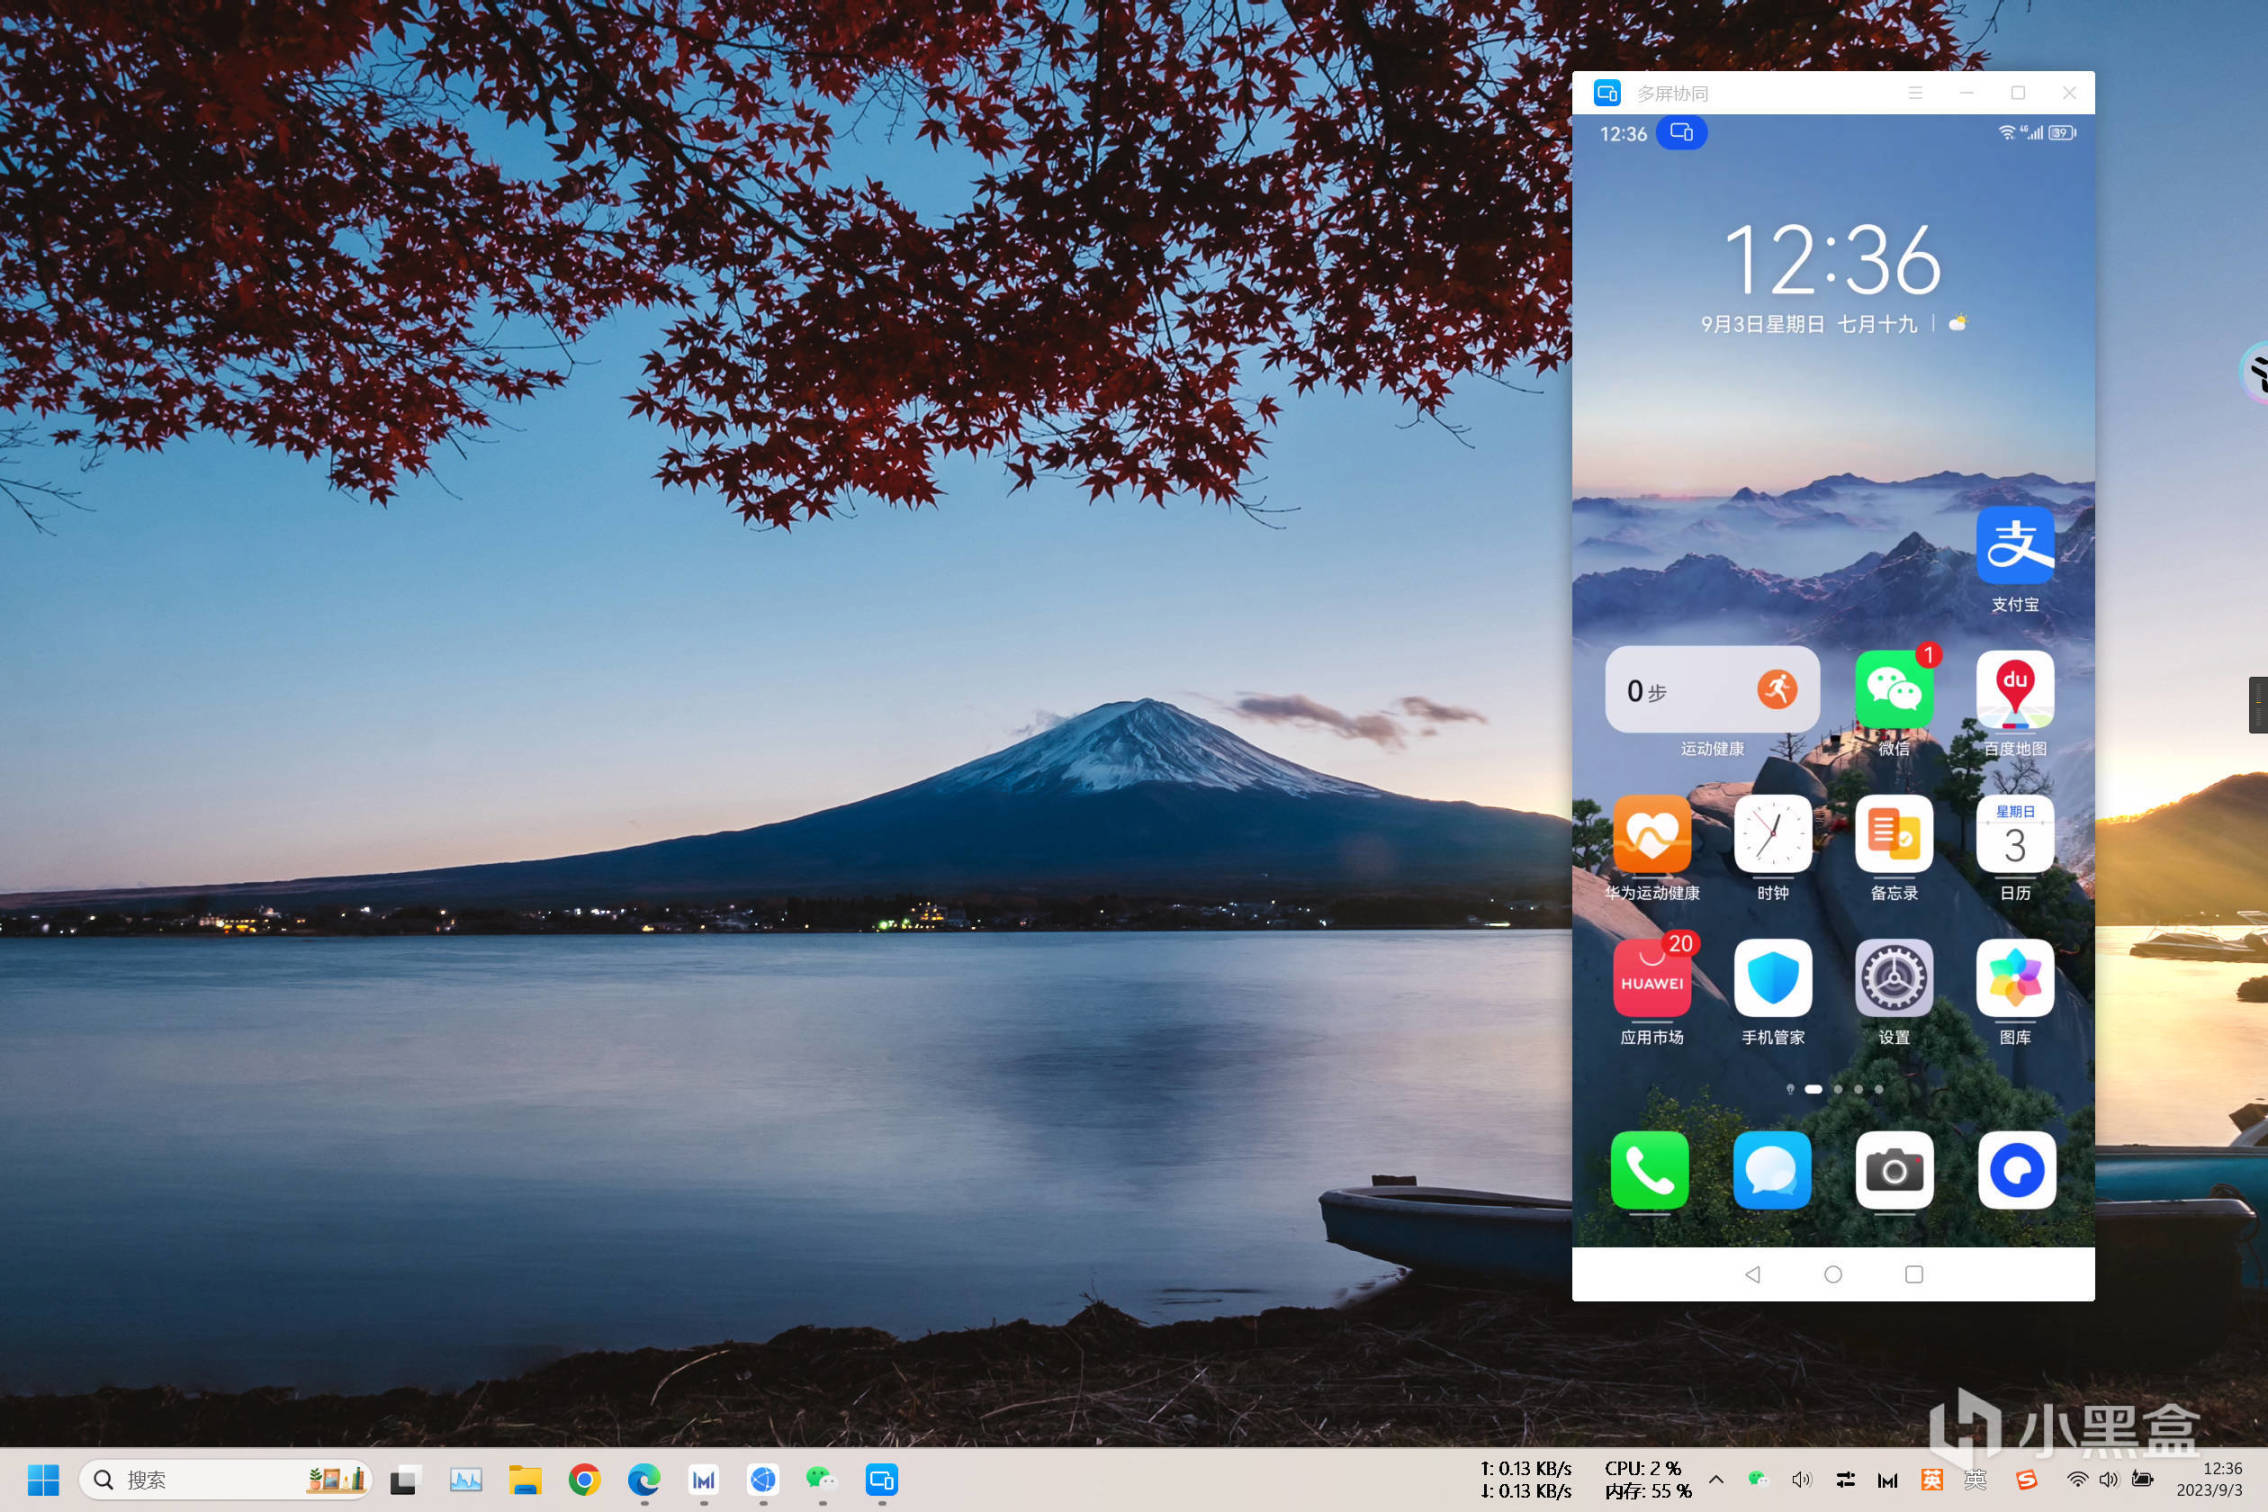Open phone Settings (设置) gear icon
Screen dimensions: 2268x1512
pyautogui.click(x=1893, y=979)
